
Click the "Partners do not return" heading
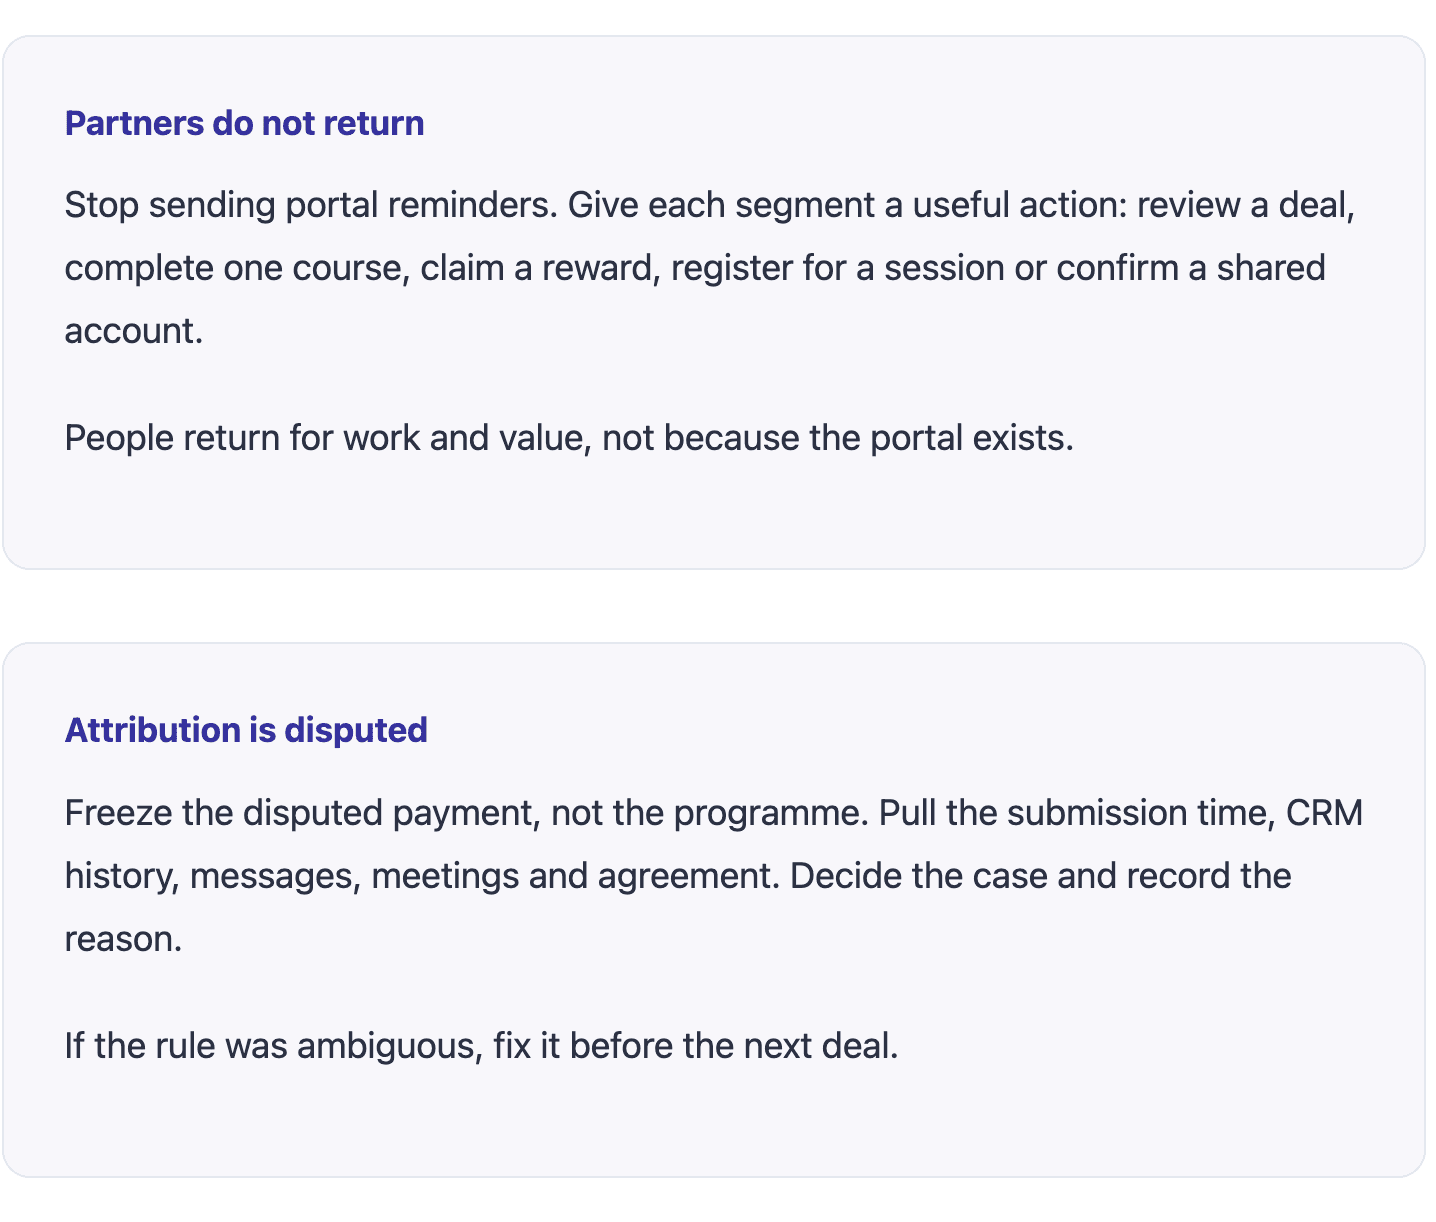[244, 123]
